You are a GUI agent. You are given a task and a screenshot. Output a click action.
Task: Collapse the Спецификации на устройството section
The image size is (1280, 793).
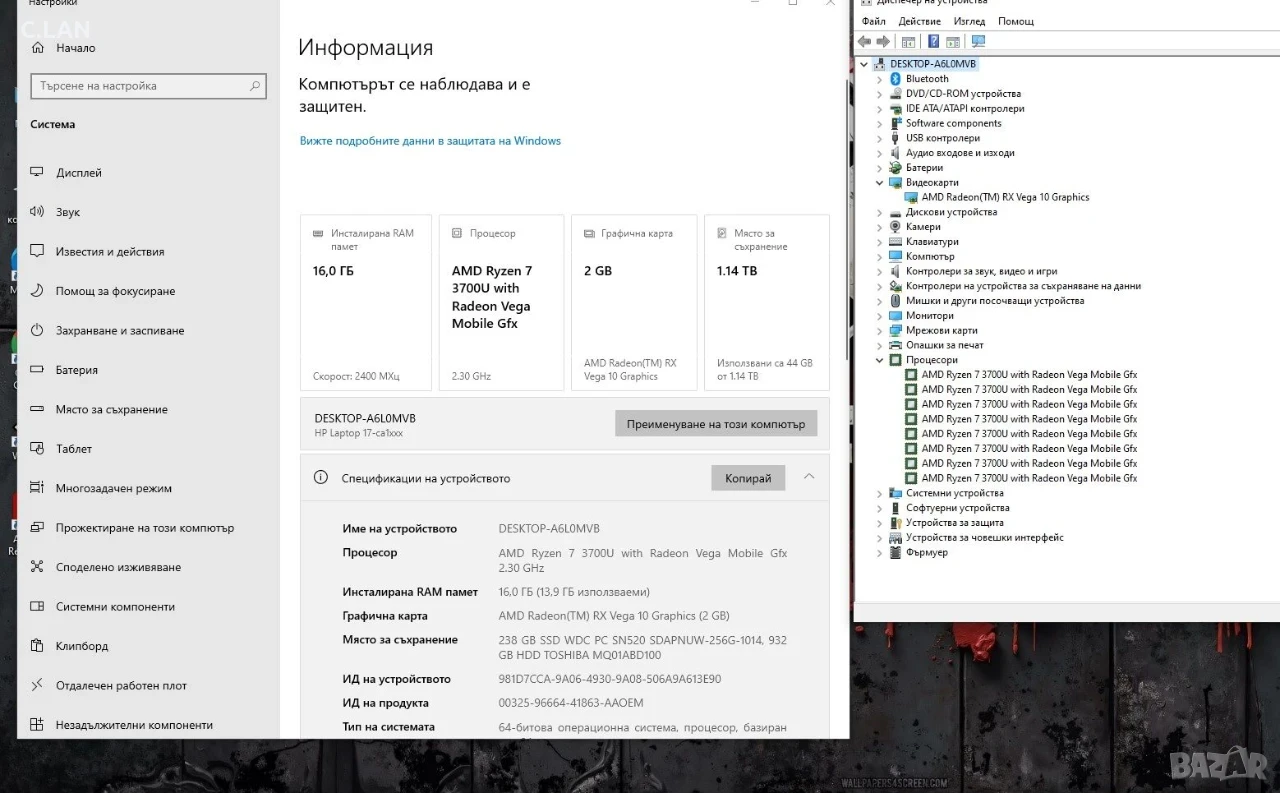click(809, 477)
